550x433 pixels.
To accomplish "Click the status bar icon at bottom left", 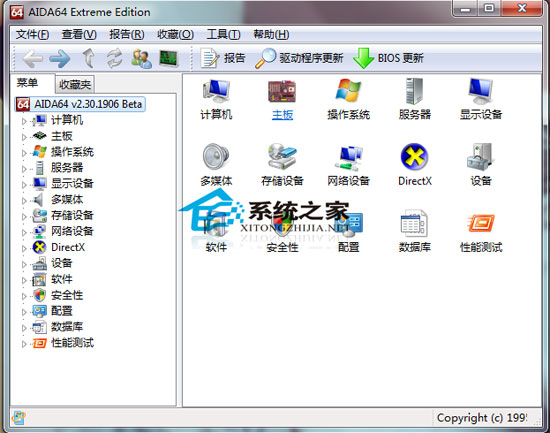I will 18,417.
